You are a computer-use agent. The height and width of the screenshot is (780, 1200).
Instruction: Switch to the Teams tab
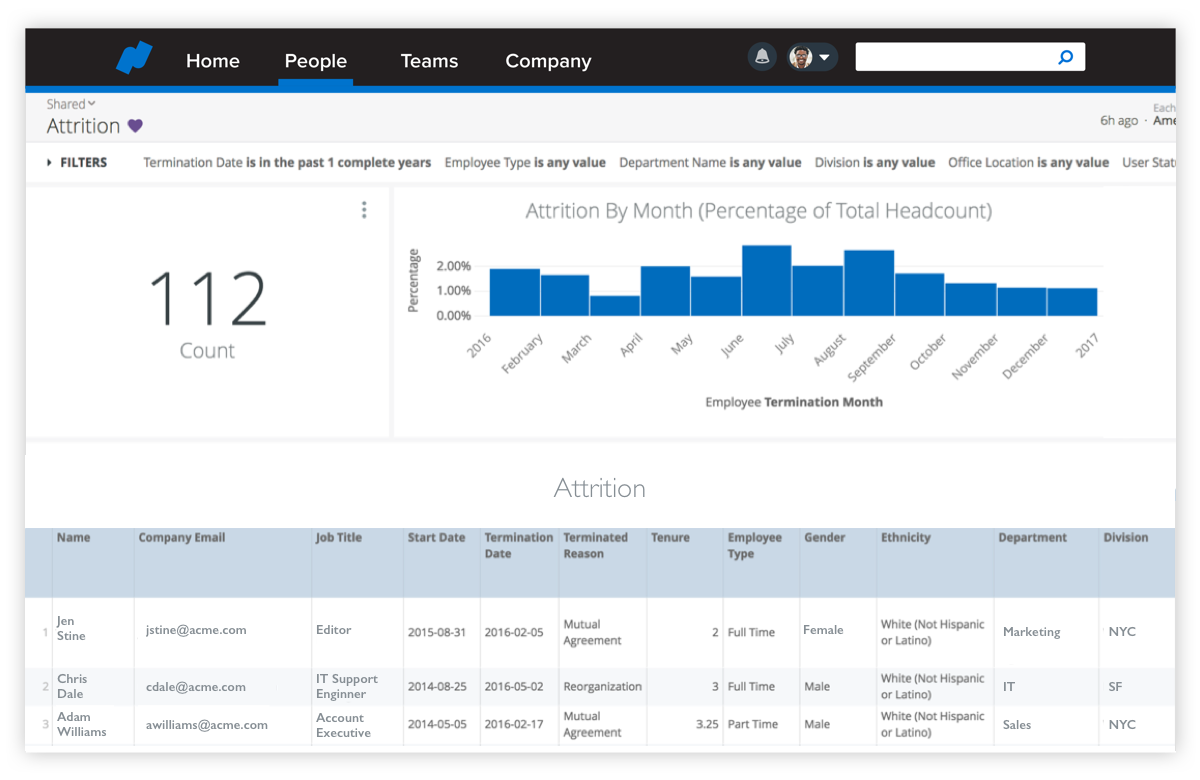(429, 61)
